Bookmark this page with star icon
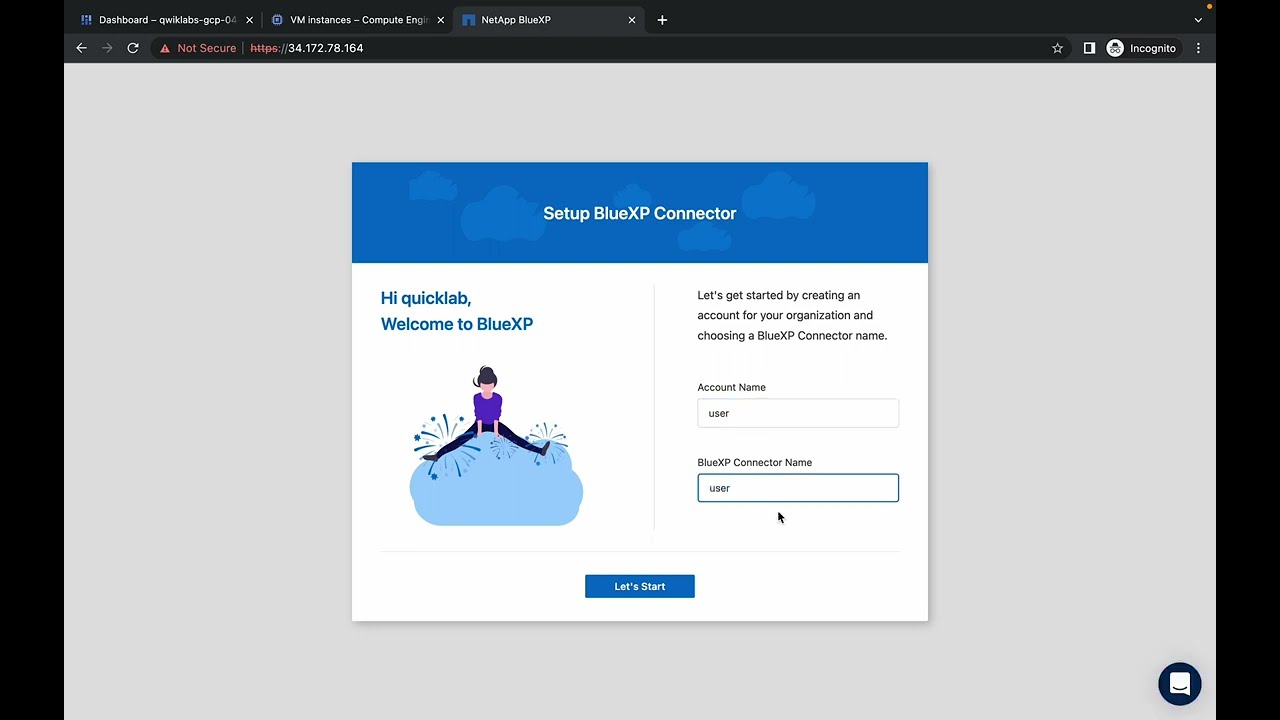The width and height of the screenshot is (1280, 720). (1057, 48)
